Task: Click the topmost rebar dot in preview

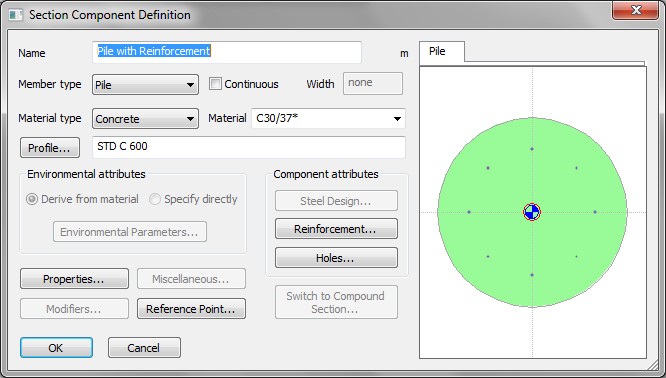Action: [x=532, y=149]
